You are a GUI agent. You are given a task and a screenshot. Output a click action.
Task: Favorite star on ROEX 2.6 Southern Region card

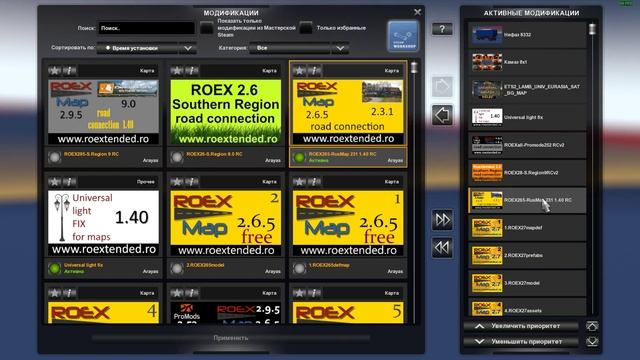(177, 71)
